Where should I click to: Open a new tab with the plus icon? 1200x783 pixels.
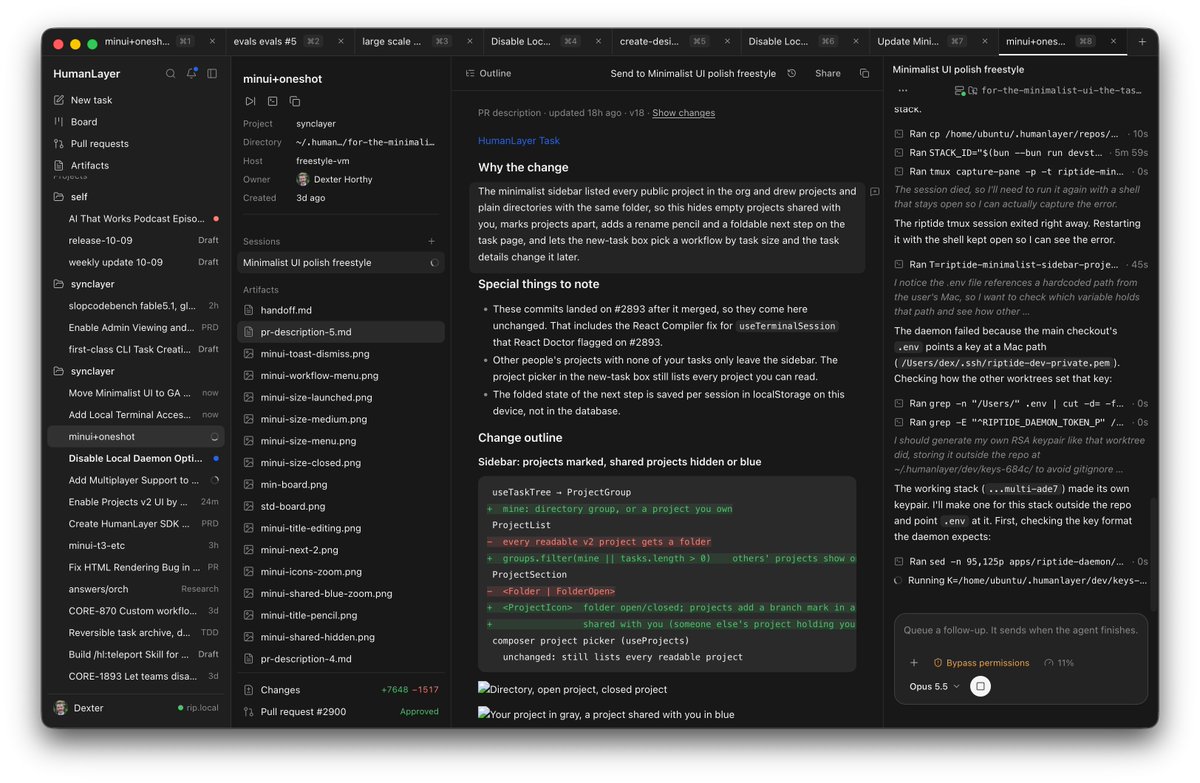1142,42
